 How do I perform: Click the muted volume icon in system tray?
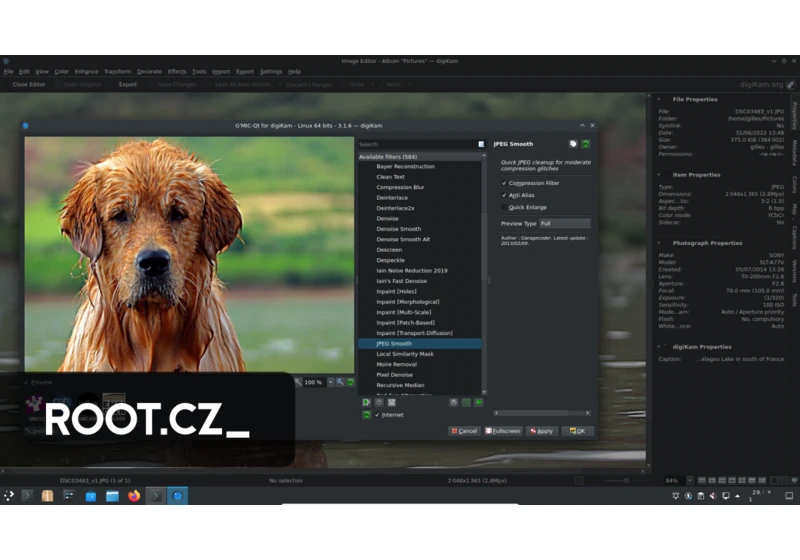tap(713, 495)
